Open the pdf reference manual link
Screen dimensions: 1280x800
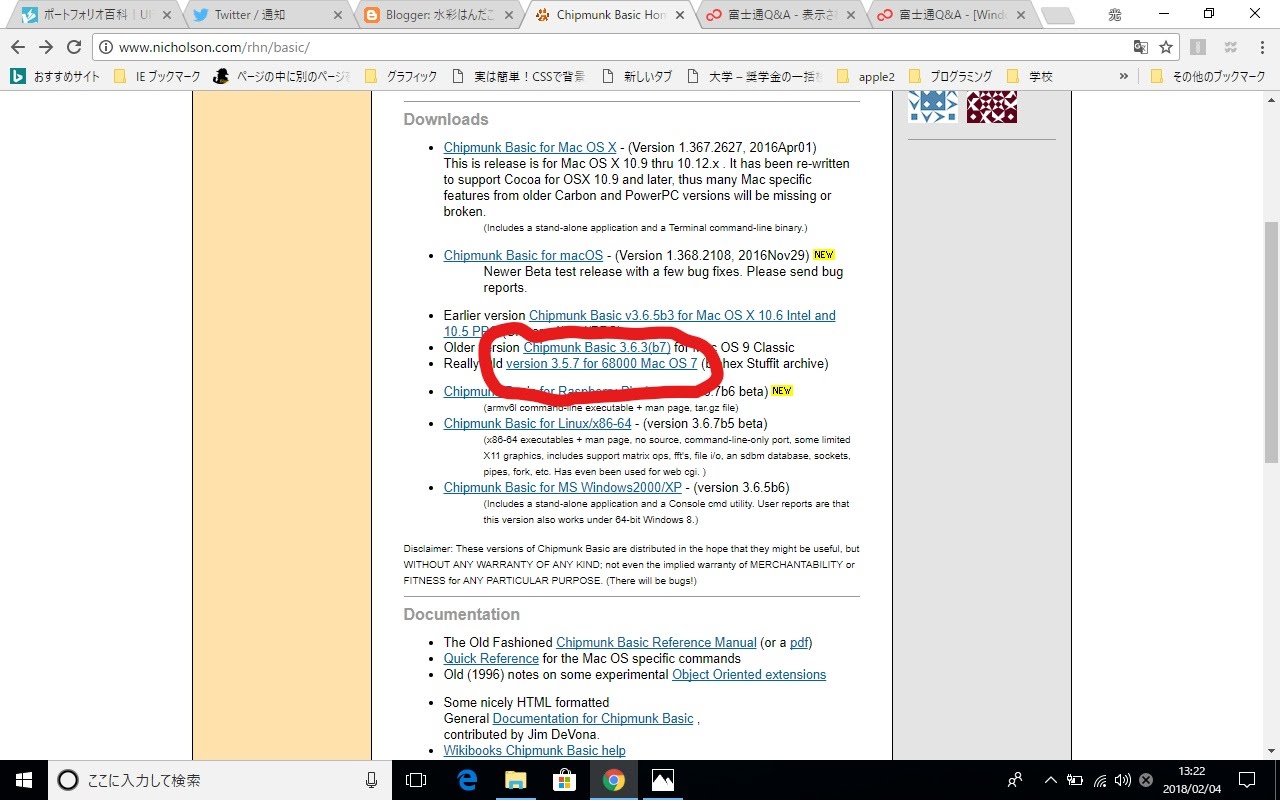799,643
